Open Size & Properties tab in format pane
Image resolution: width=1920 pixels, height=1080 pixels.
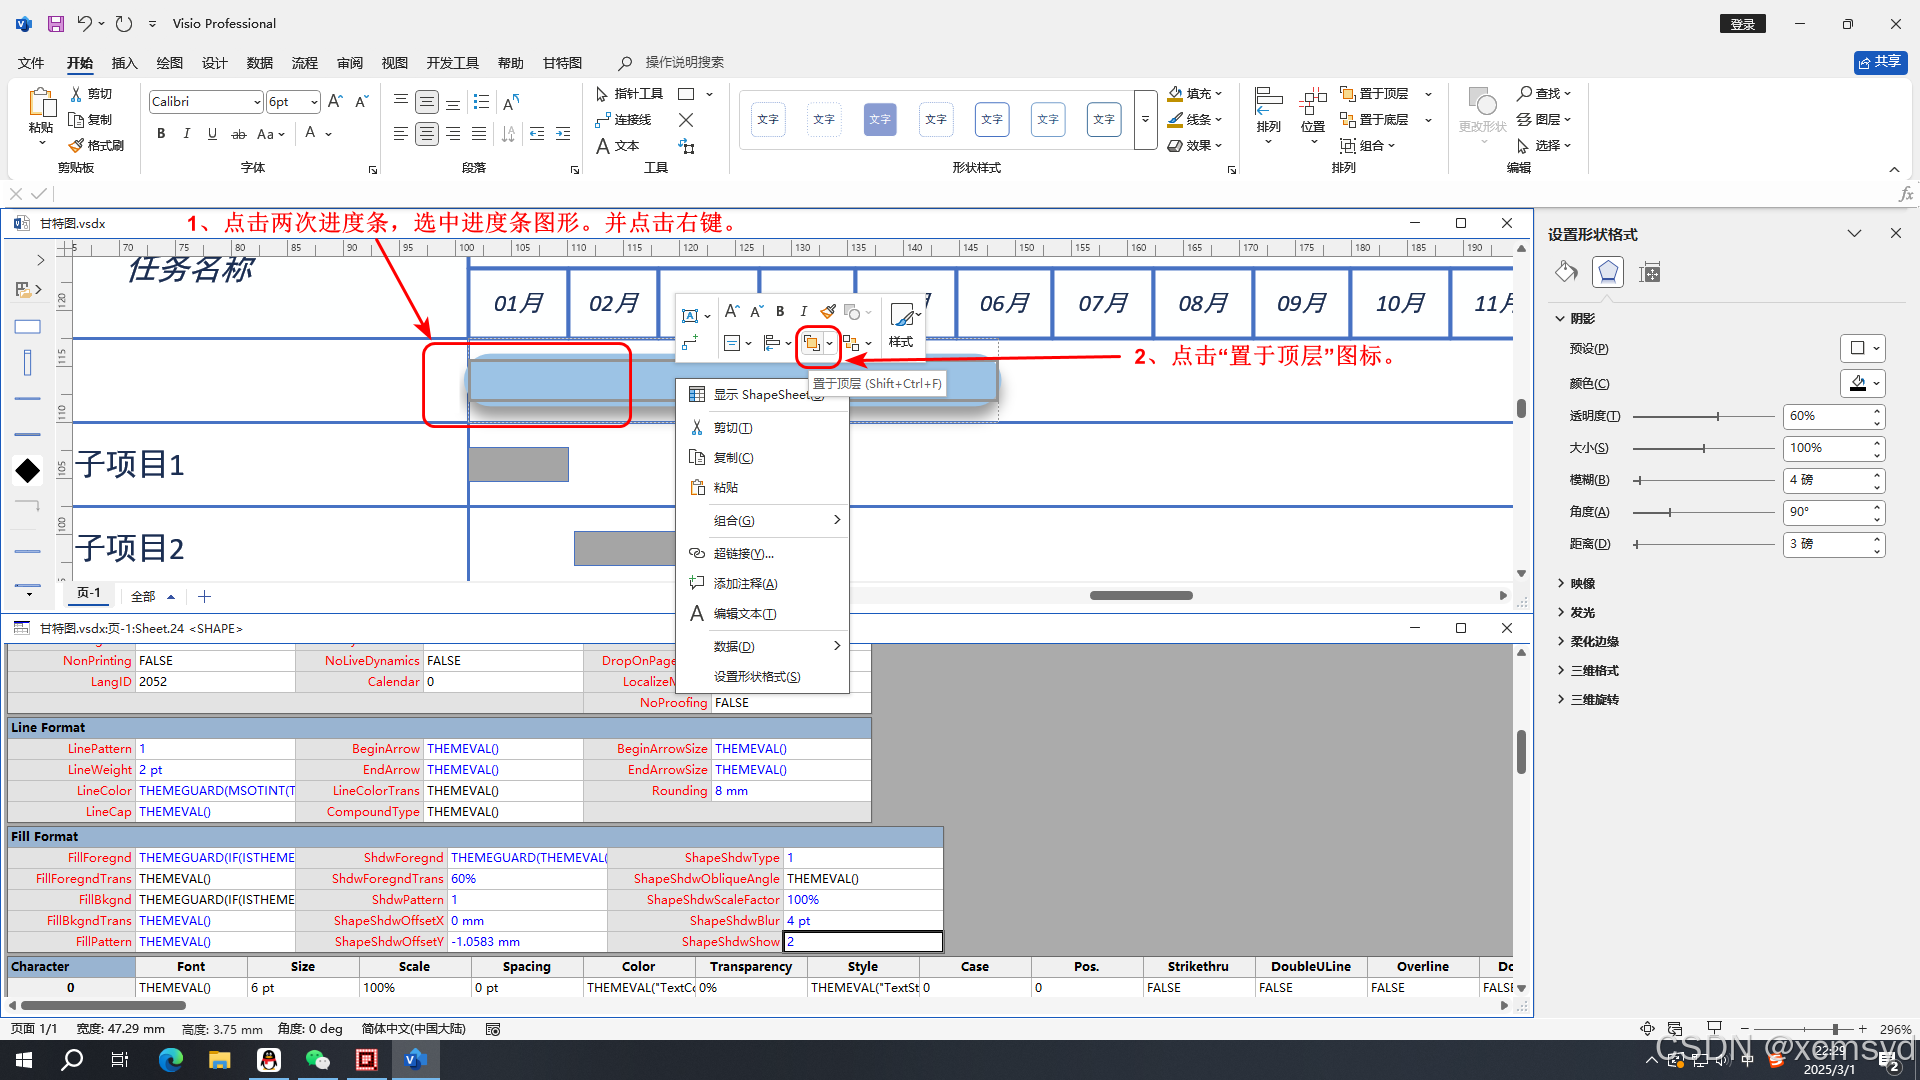click(x=1650, y=272)
